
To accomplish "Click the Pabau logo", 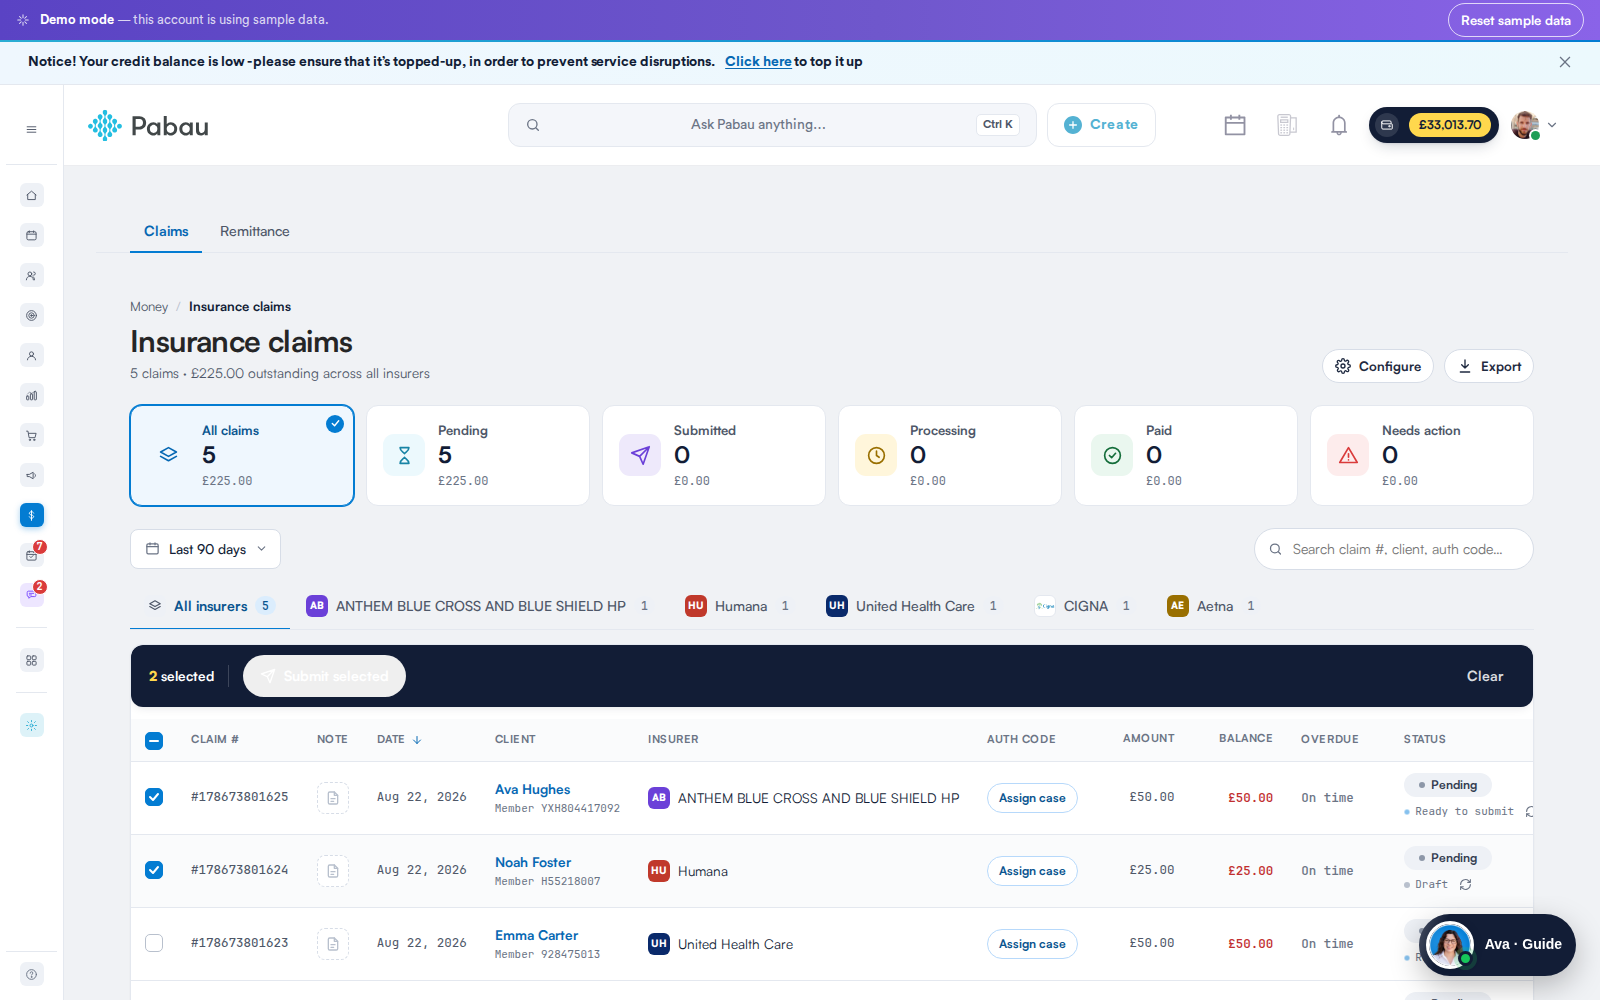I will 148,126.
